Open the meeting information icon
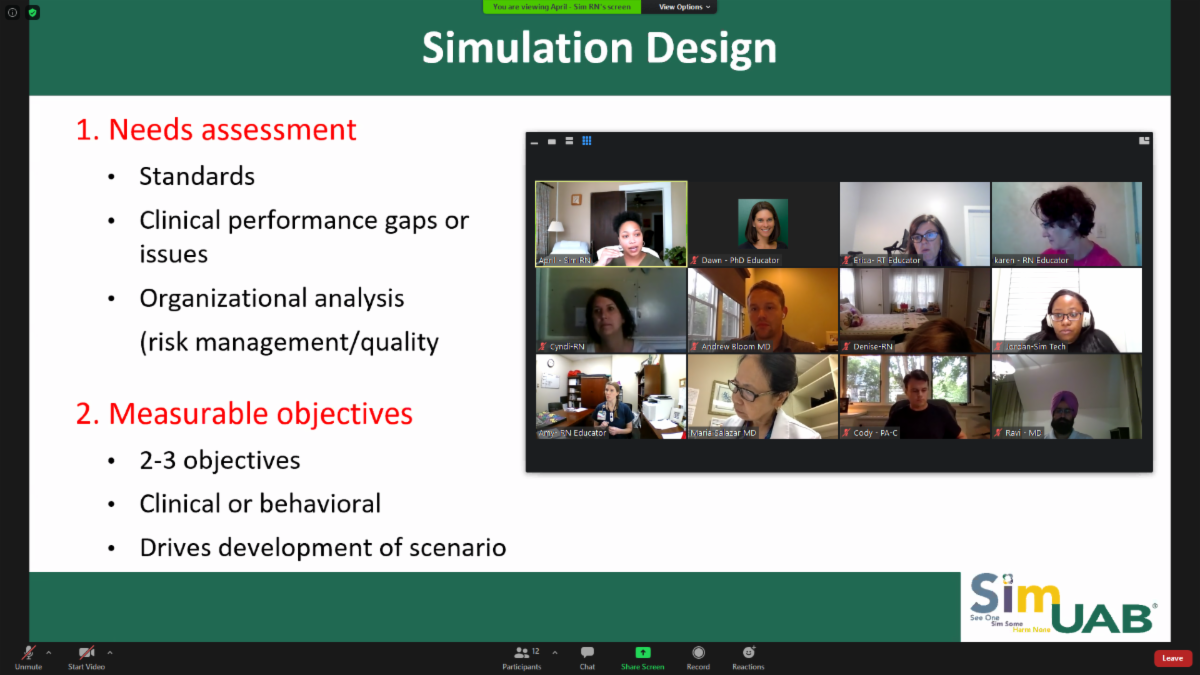Viewport: 1200px width, 675px height. click(12, 12)
